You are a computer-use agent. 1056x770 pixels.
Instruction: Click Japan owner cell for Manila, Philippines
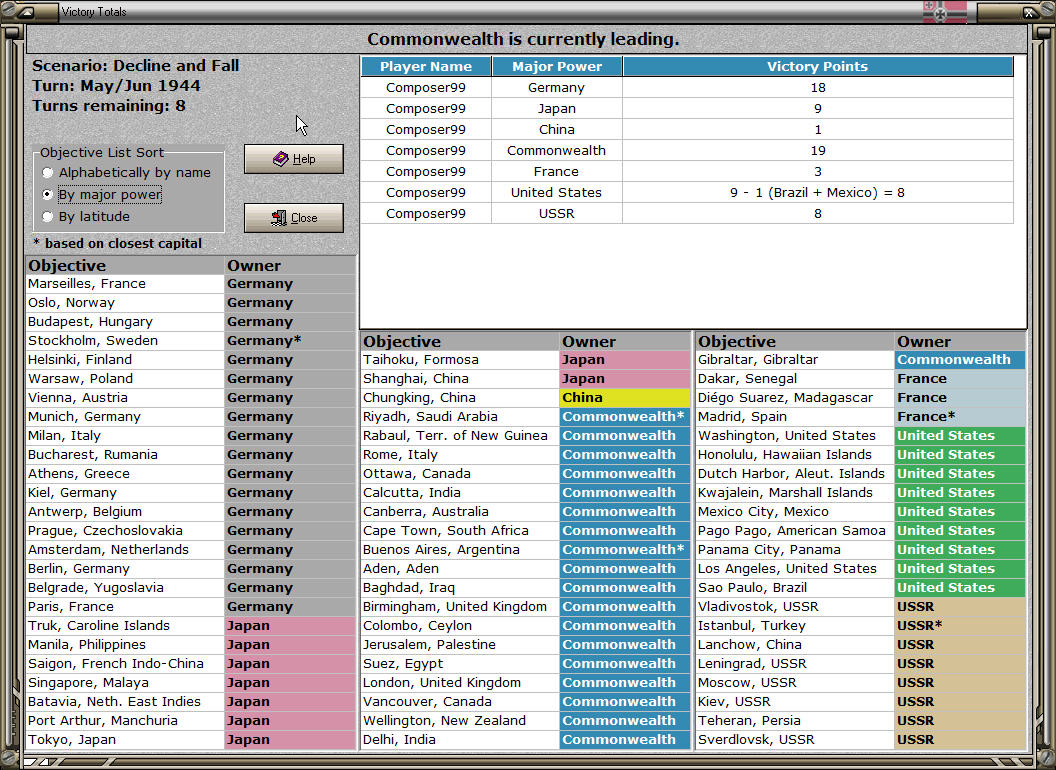tap(290, 645)
